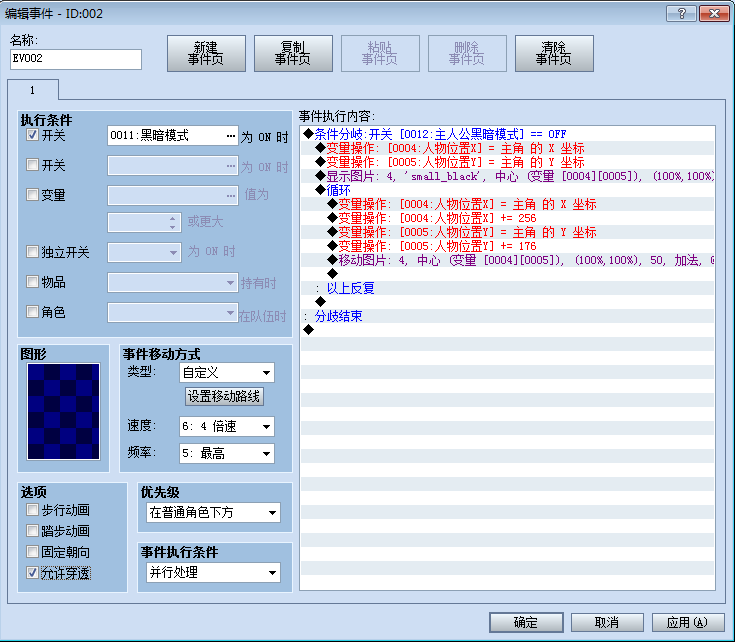The image size is (735, 642).
Task: Click 新建事件页 button
Action: [206, 53]
